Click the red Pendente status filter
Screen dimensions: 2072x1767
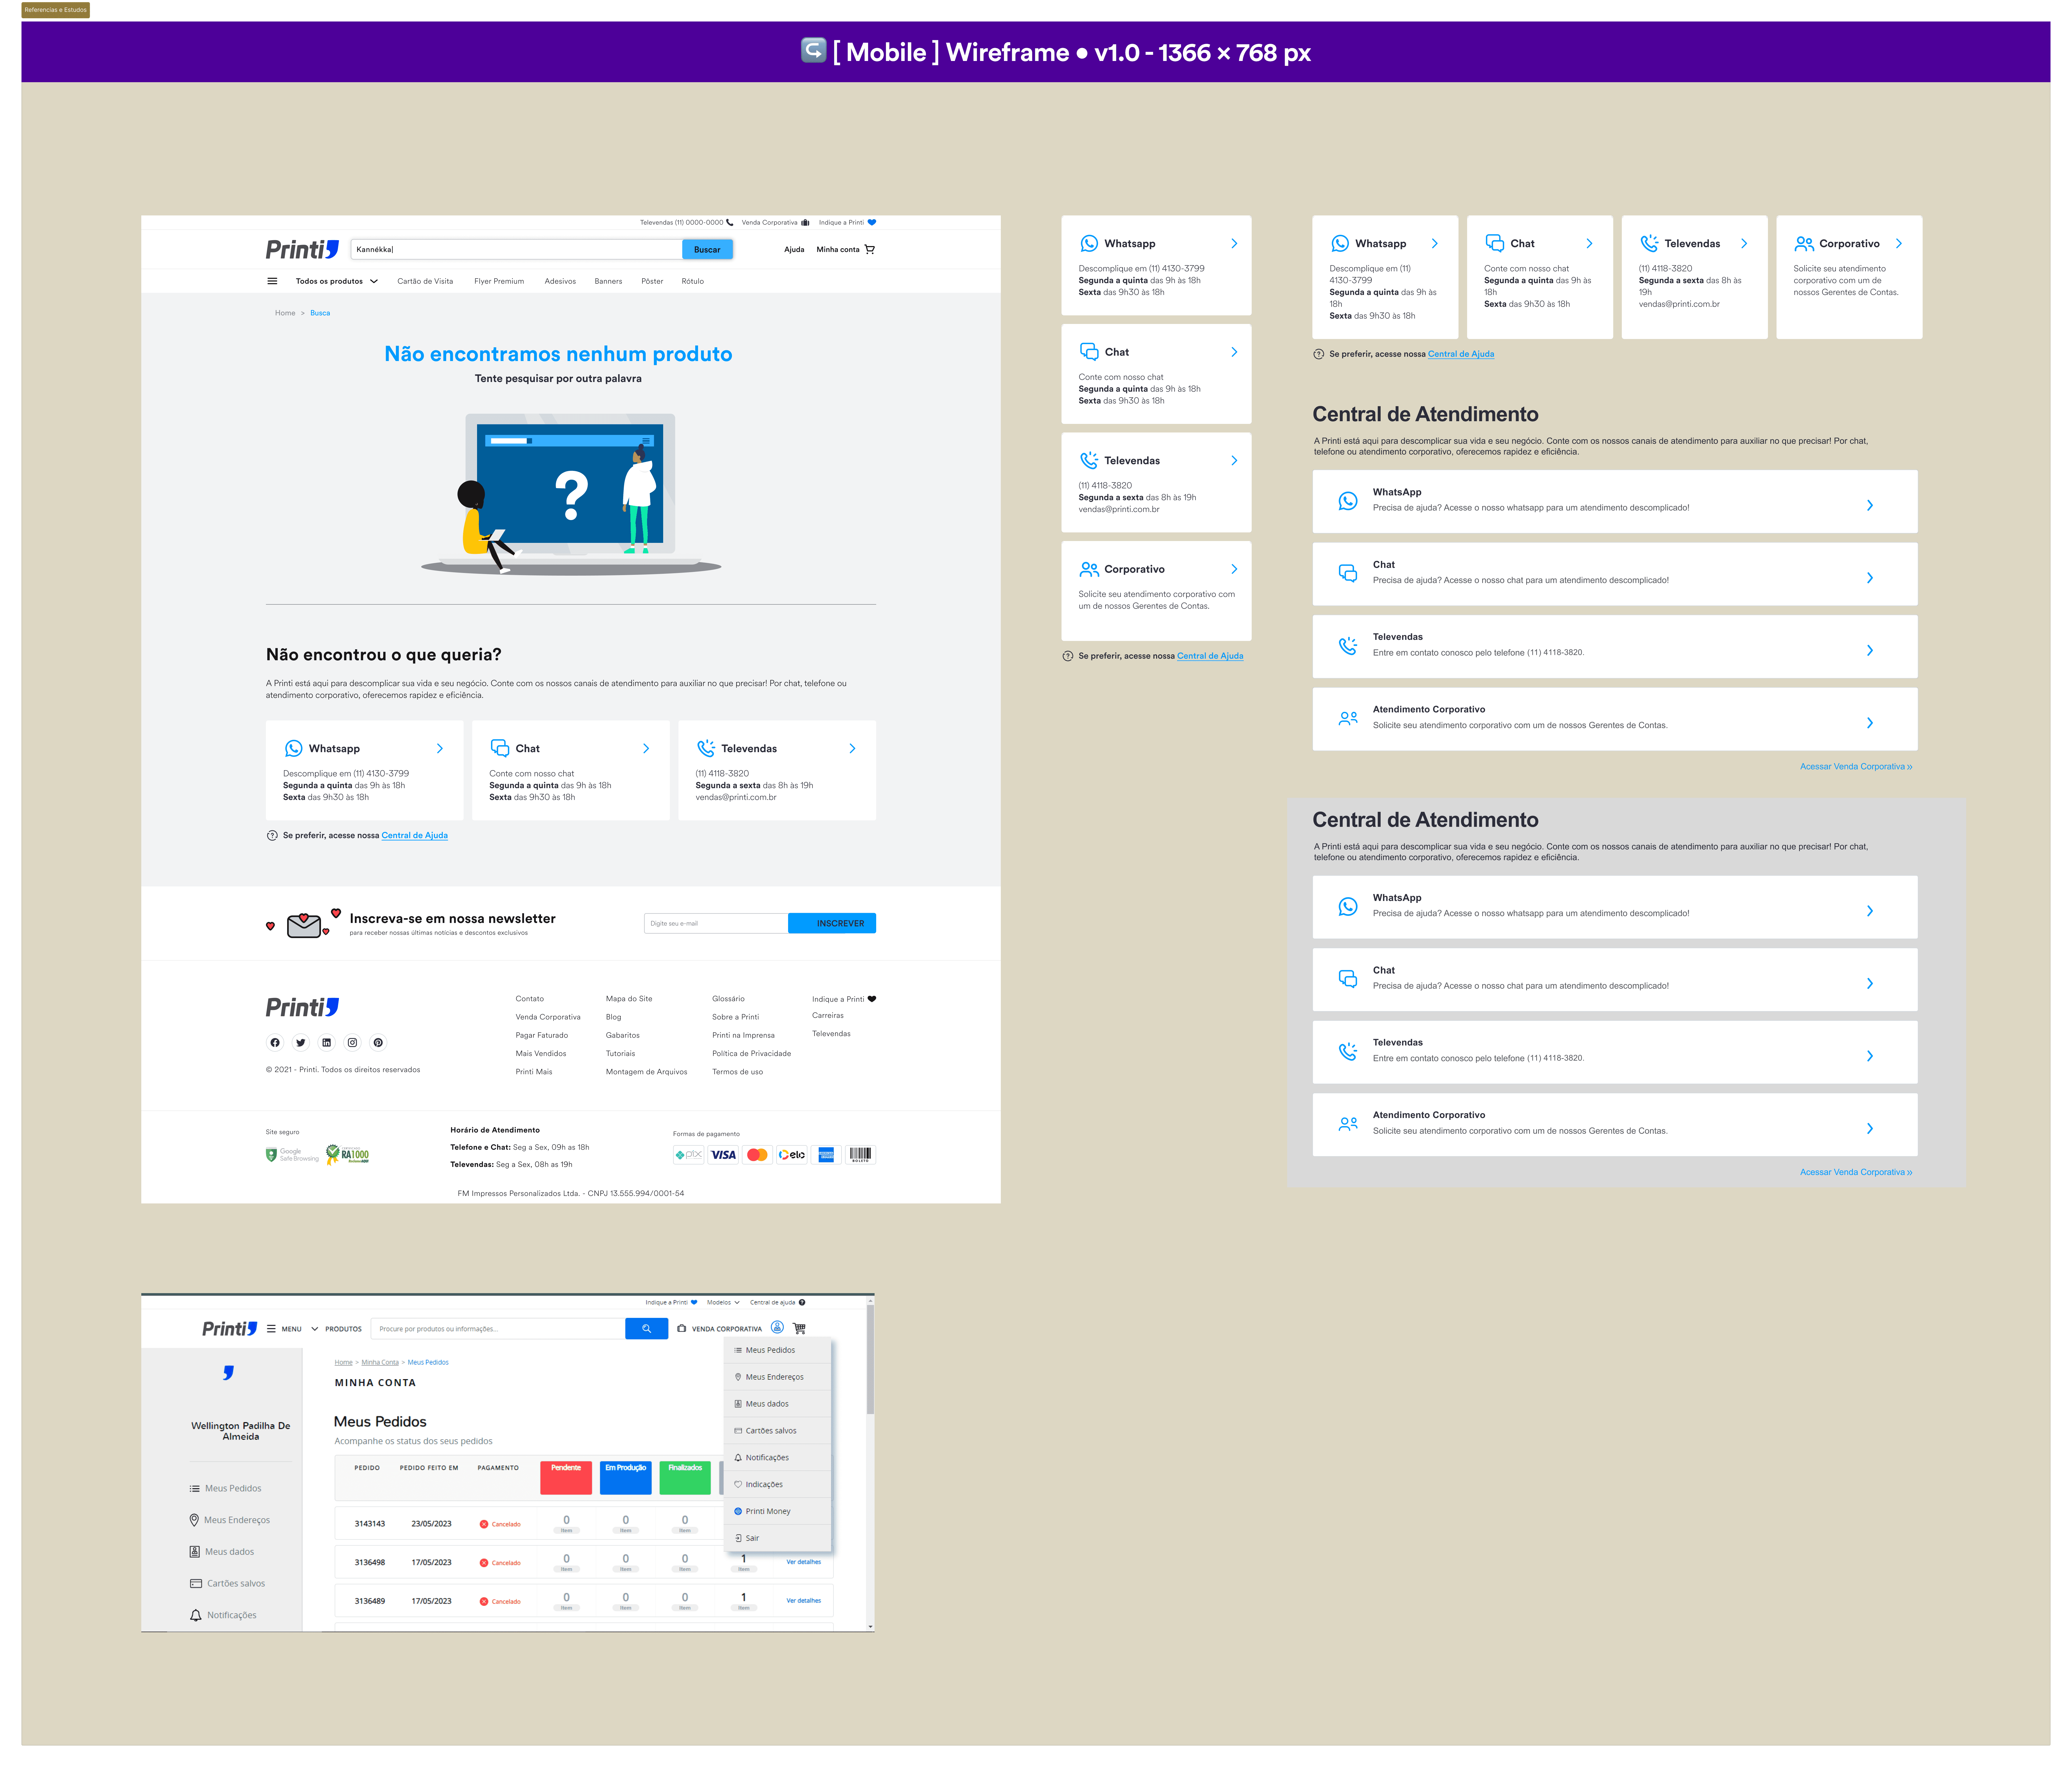point(566,1478)
